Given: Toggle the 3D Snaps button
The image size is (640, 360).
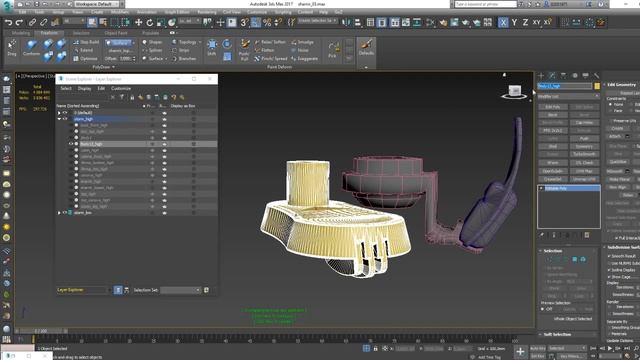Looking at the screenshot, I should tap(244, 22).
